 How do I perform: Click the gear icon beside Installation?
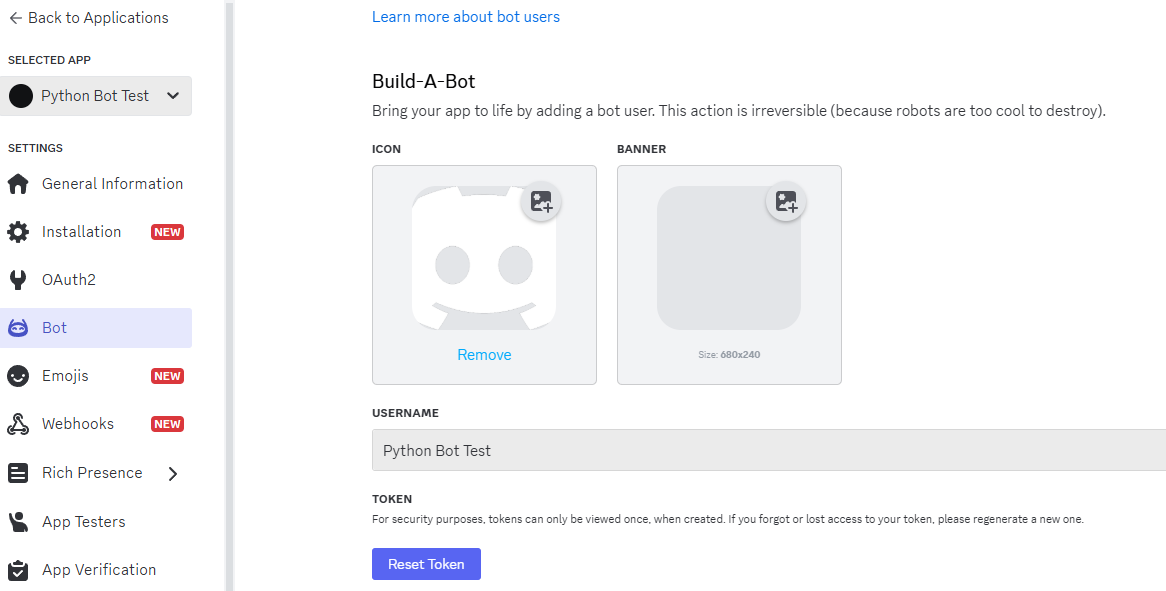18,232
